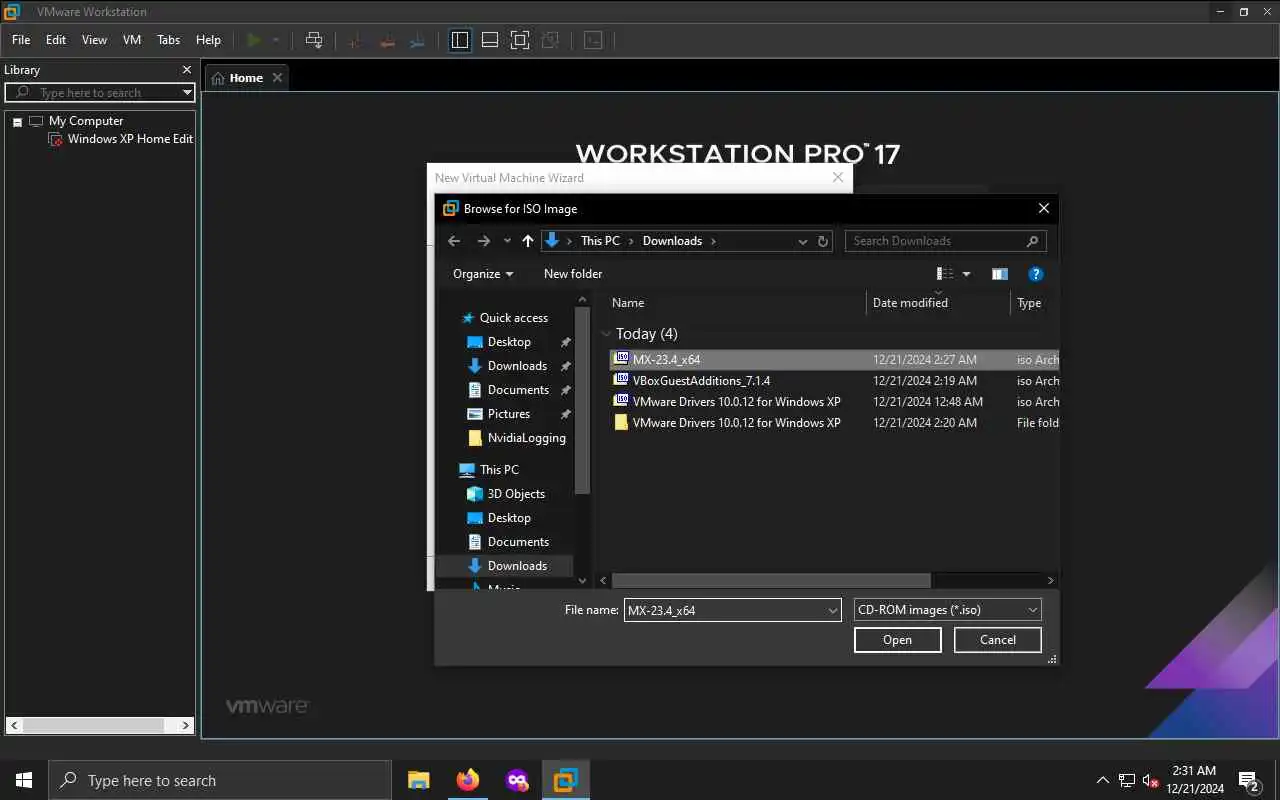Click the Manage Snapshots toolbar icon
Viewport: 1280px width, 800px height.
418,40
